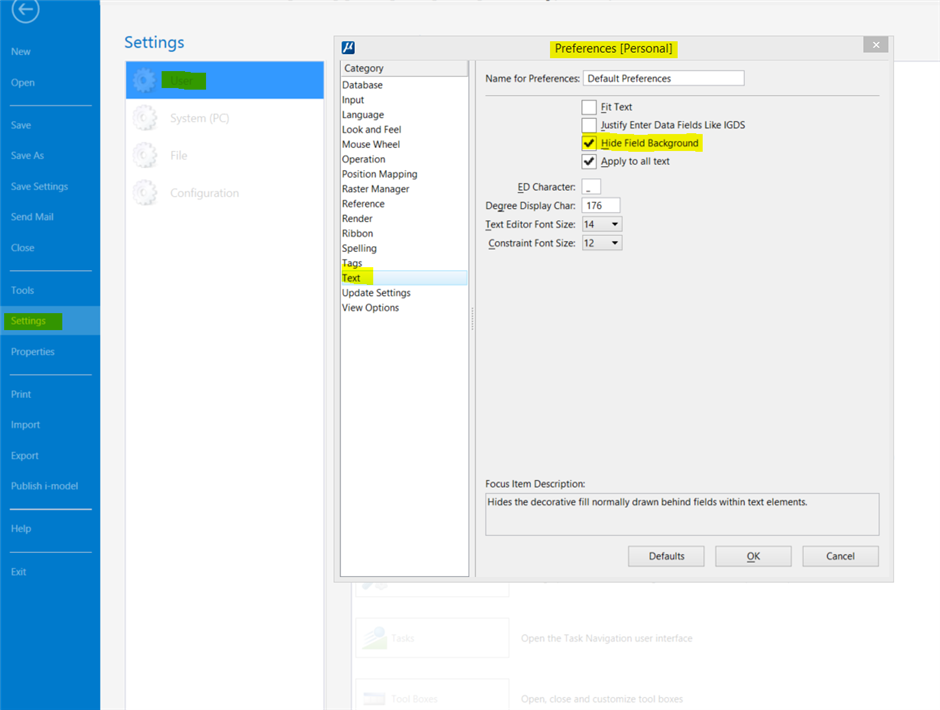Select the System (PC) gear icon
The height and width of the screenshot is (710, 940).
(x=144, y=119)
